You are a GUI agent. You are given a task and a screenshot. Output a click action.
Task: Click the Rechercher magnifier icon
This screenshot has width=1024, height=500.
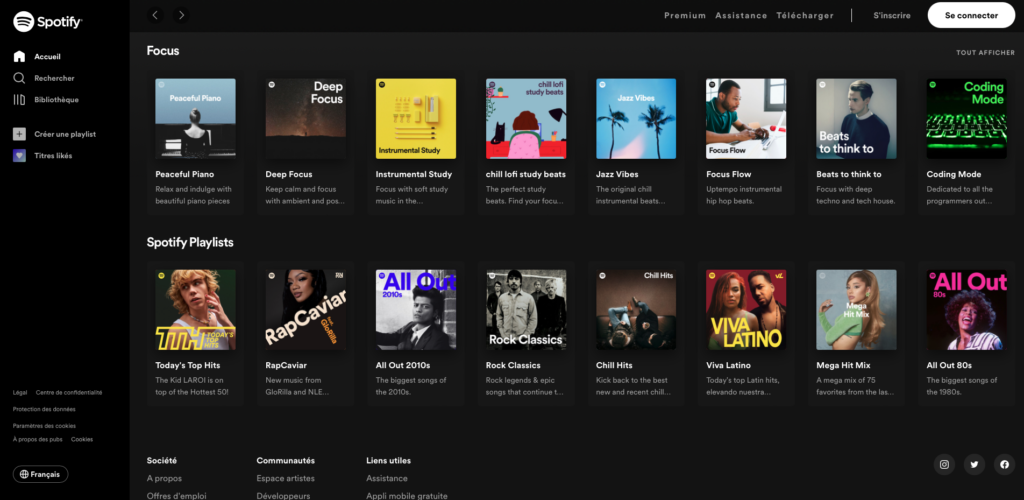20,78
